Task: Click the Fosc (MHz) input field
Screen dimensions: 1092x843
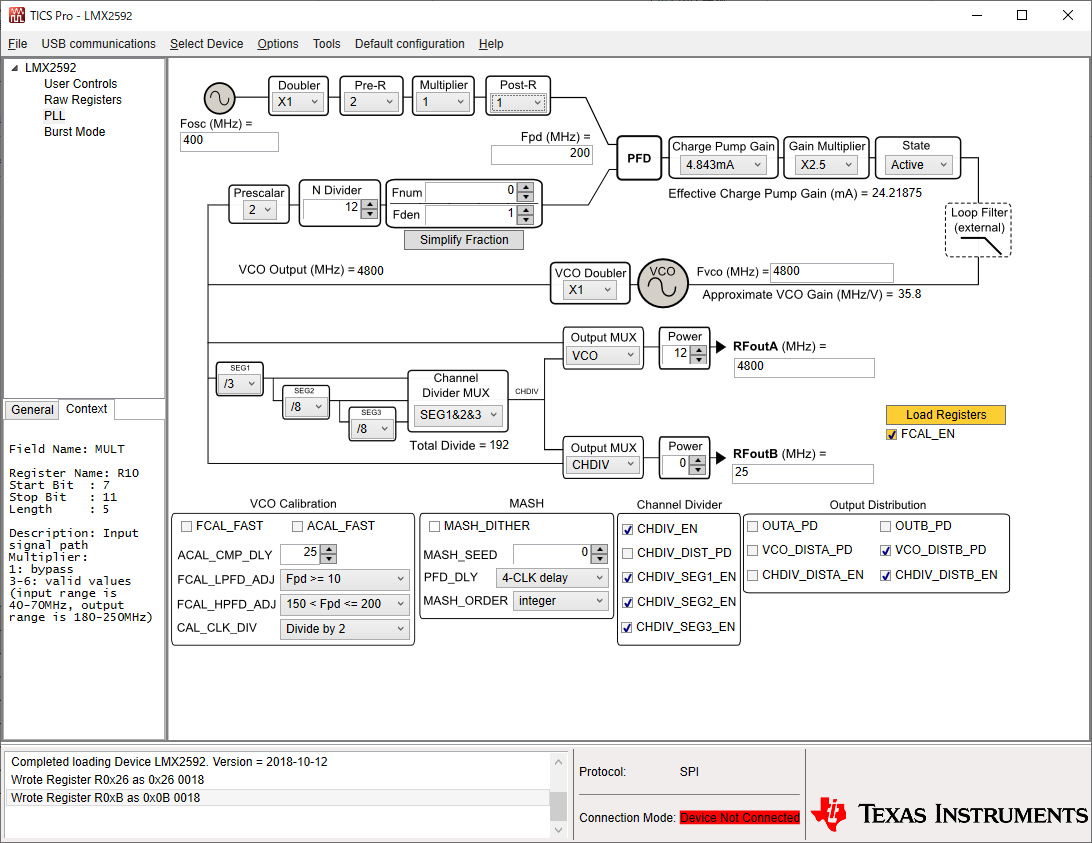Action: pyautogui.click(x=229, y=141)
